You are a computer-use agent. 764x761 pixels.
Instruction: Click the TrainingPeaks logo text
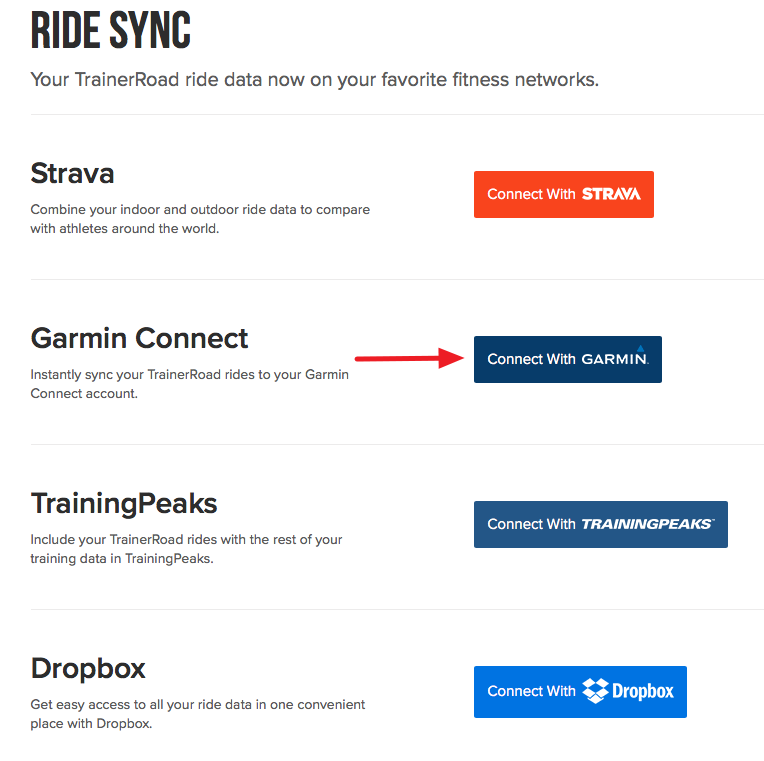649,524
